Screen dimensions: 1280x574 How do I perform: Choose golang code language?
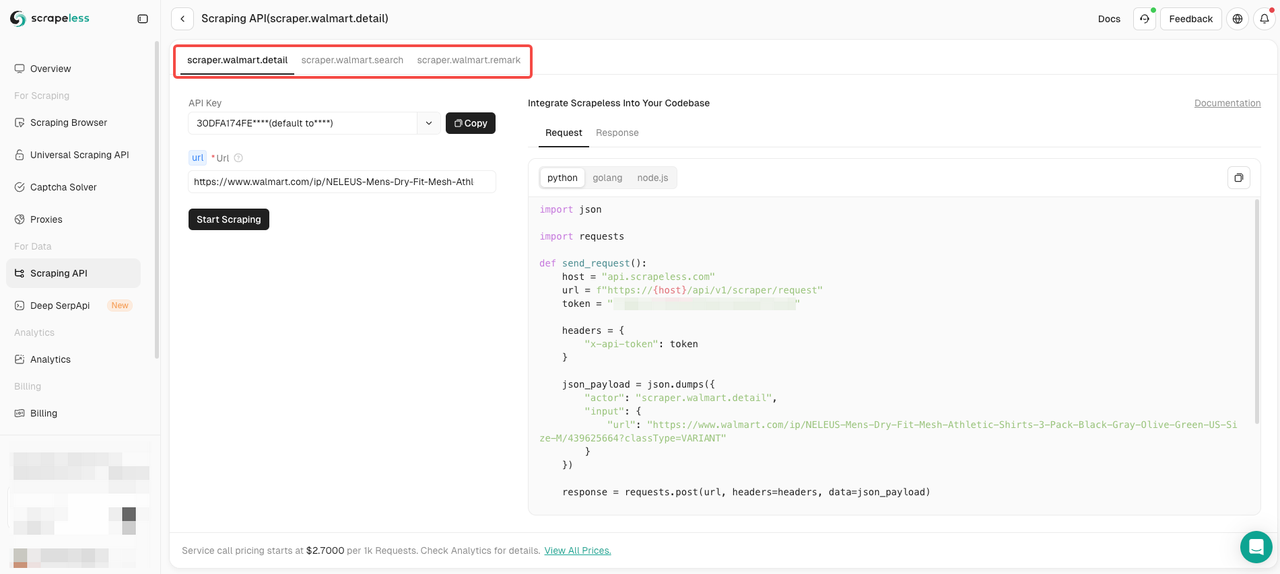[607, 178]
